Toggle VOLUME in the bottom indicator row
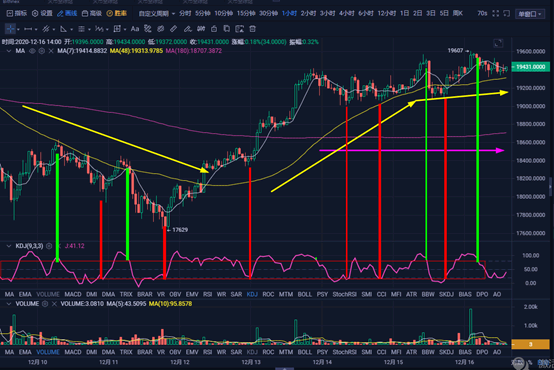Viewport: 554px width, 370px height. click(48, 352)
